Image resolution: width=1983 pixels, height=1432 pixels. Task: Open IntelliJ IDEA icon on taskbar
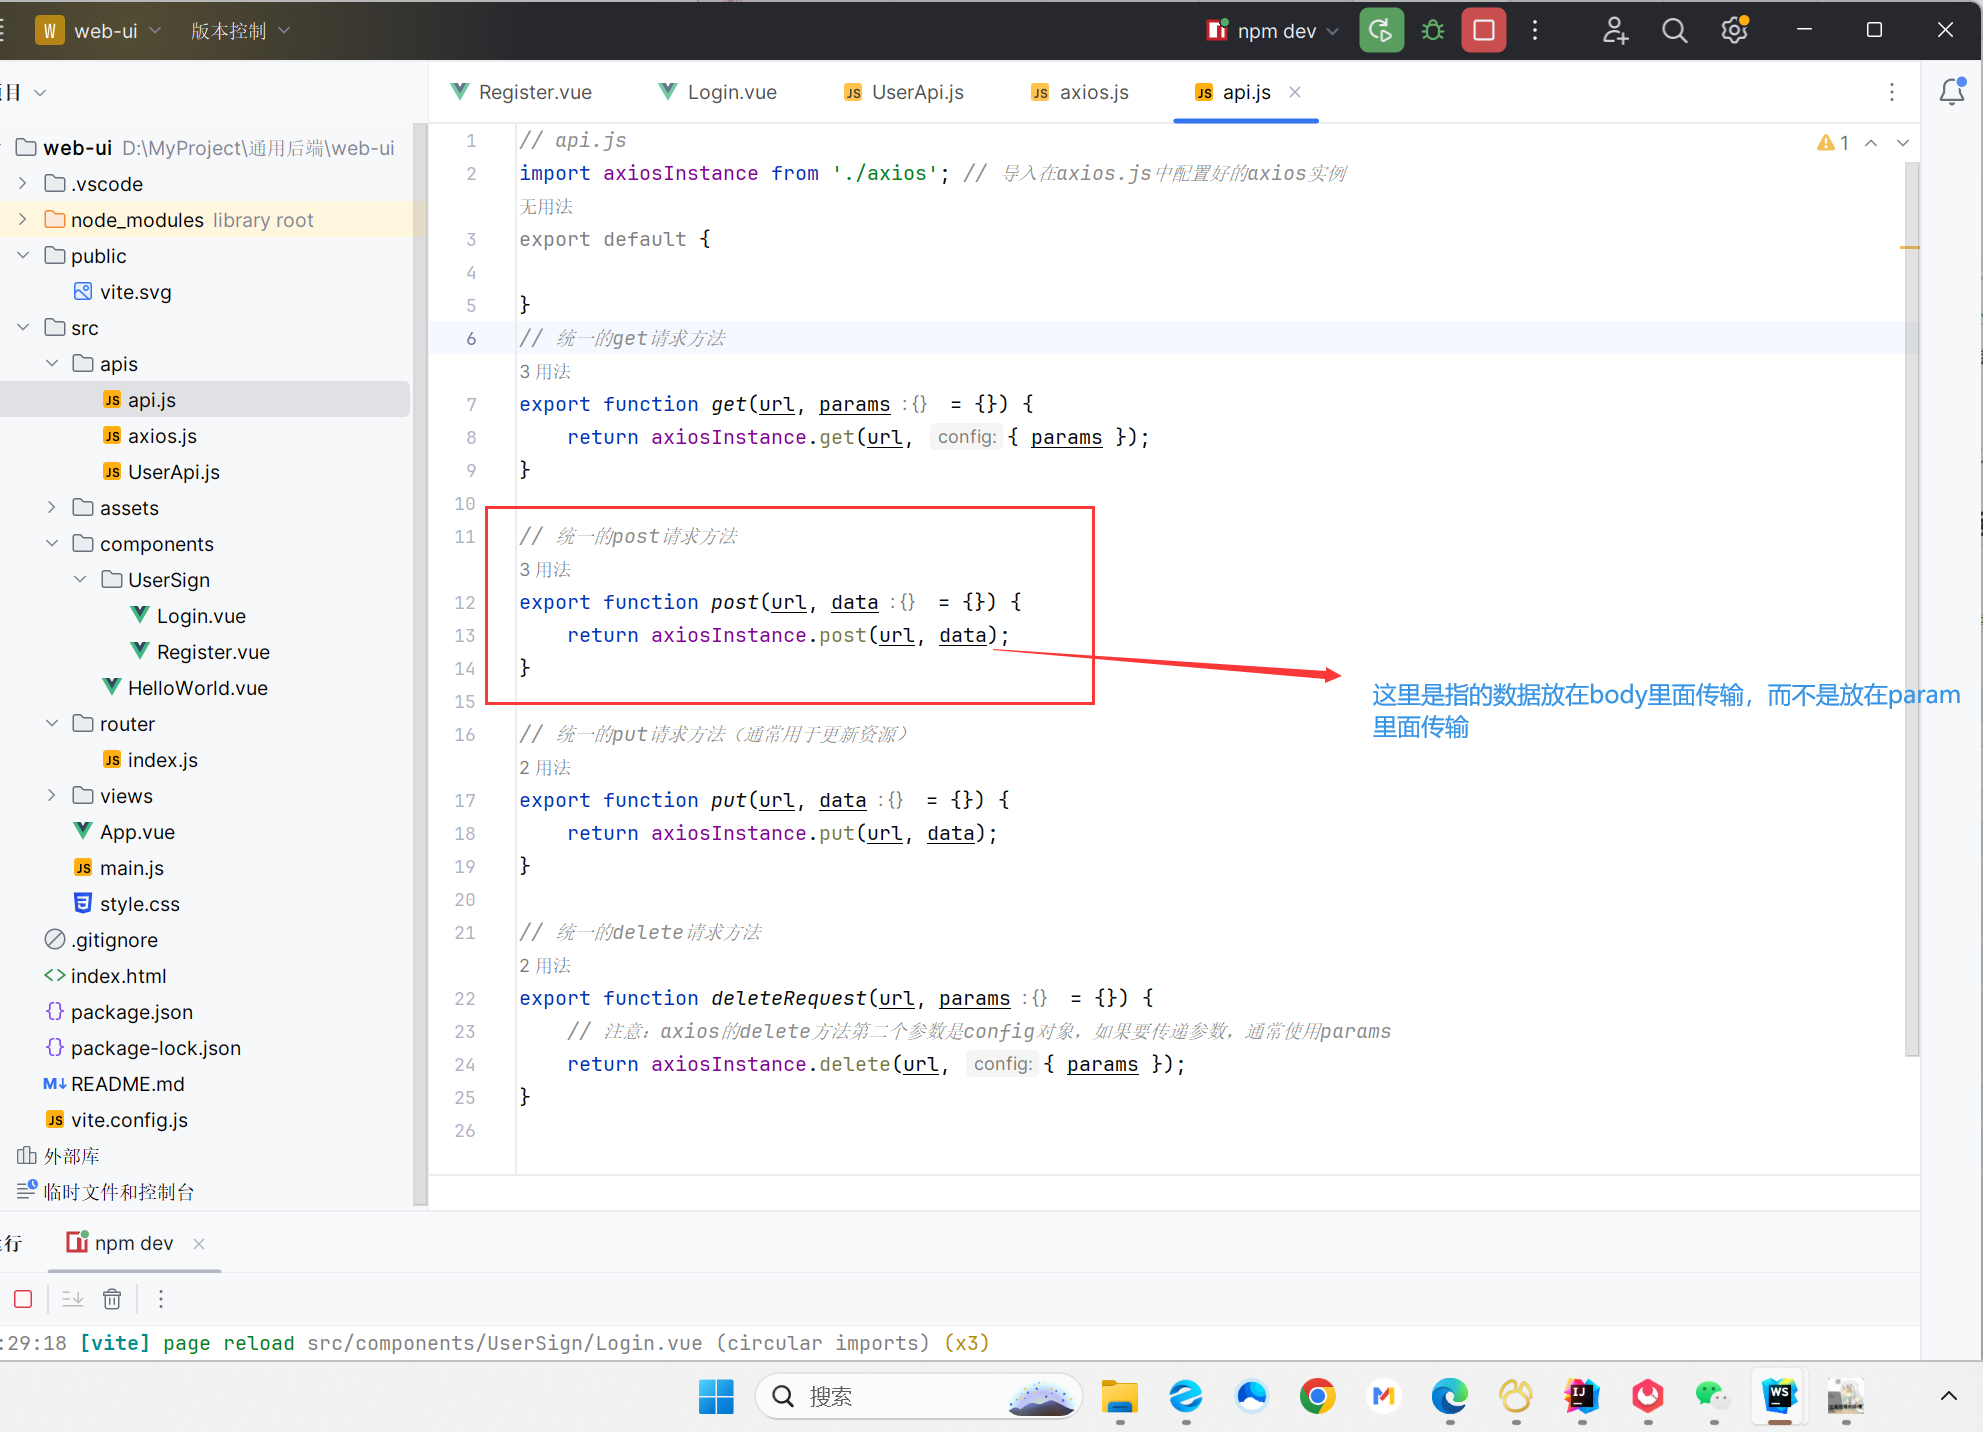pos(1582,1397)
